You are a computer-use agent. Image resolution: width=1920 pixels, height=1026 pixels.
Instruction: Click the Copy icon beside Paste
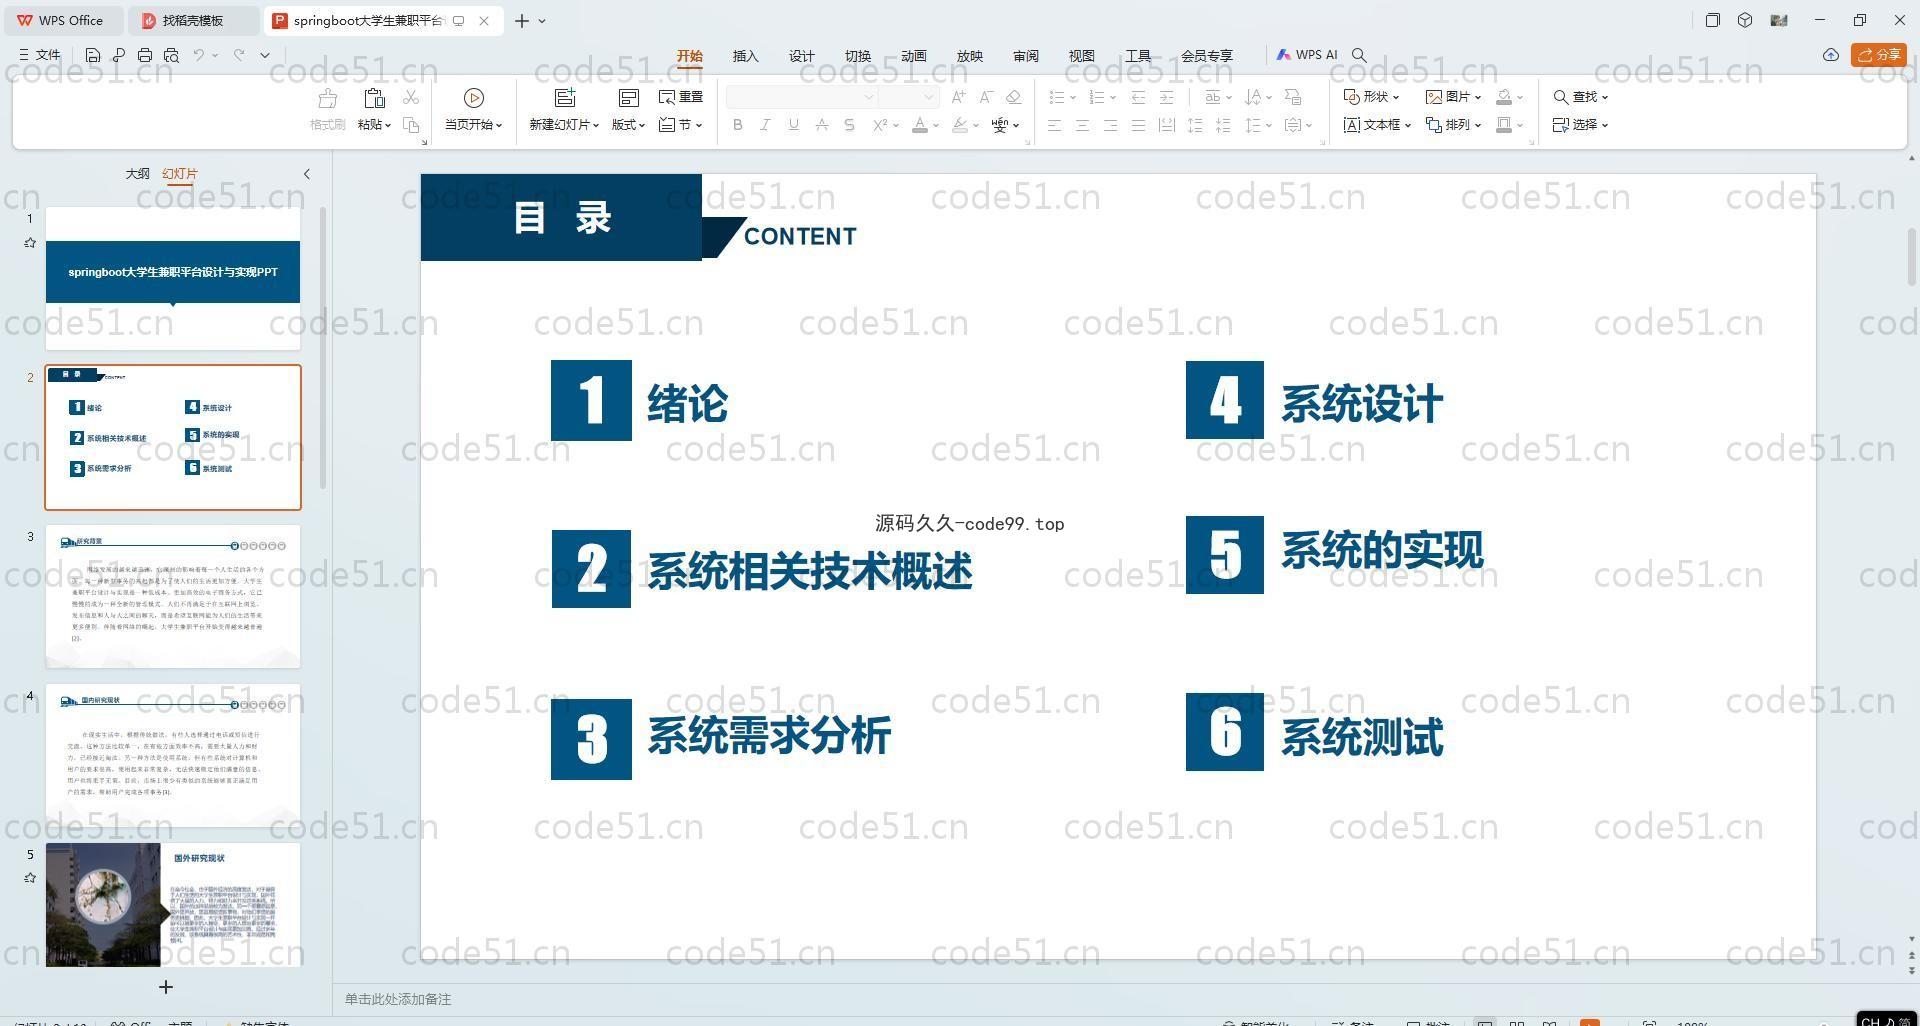[x=411, y=125]
